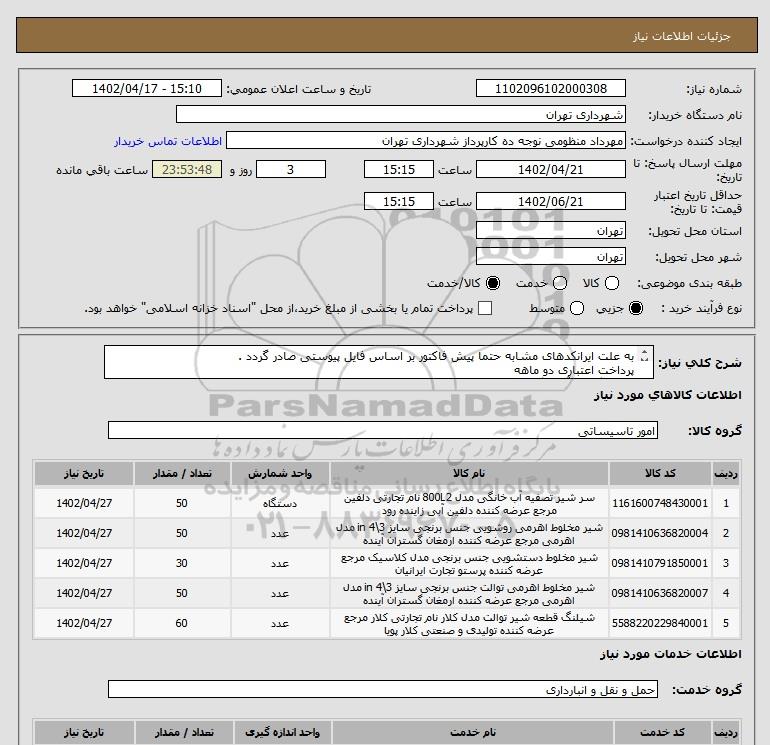770x745 pixels.
Task: Choose the جزیی purchase type radio
Action: coord(636,308)
